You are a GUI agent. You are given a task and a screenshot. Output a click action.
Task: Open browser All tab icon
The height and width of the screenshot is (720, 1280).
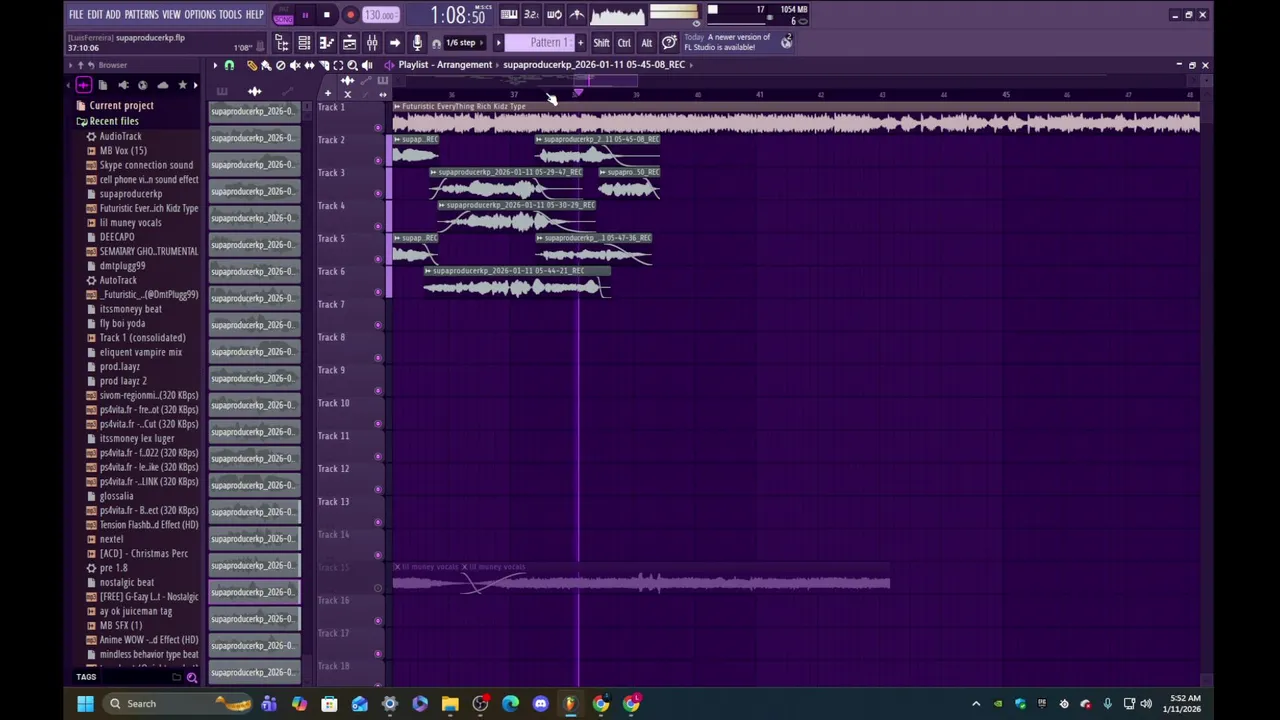point(83,86)
